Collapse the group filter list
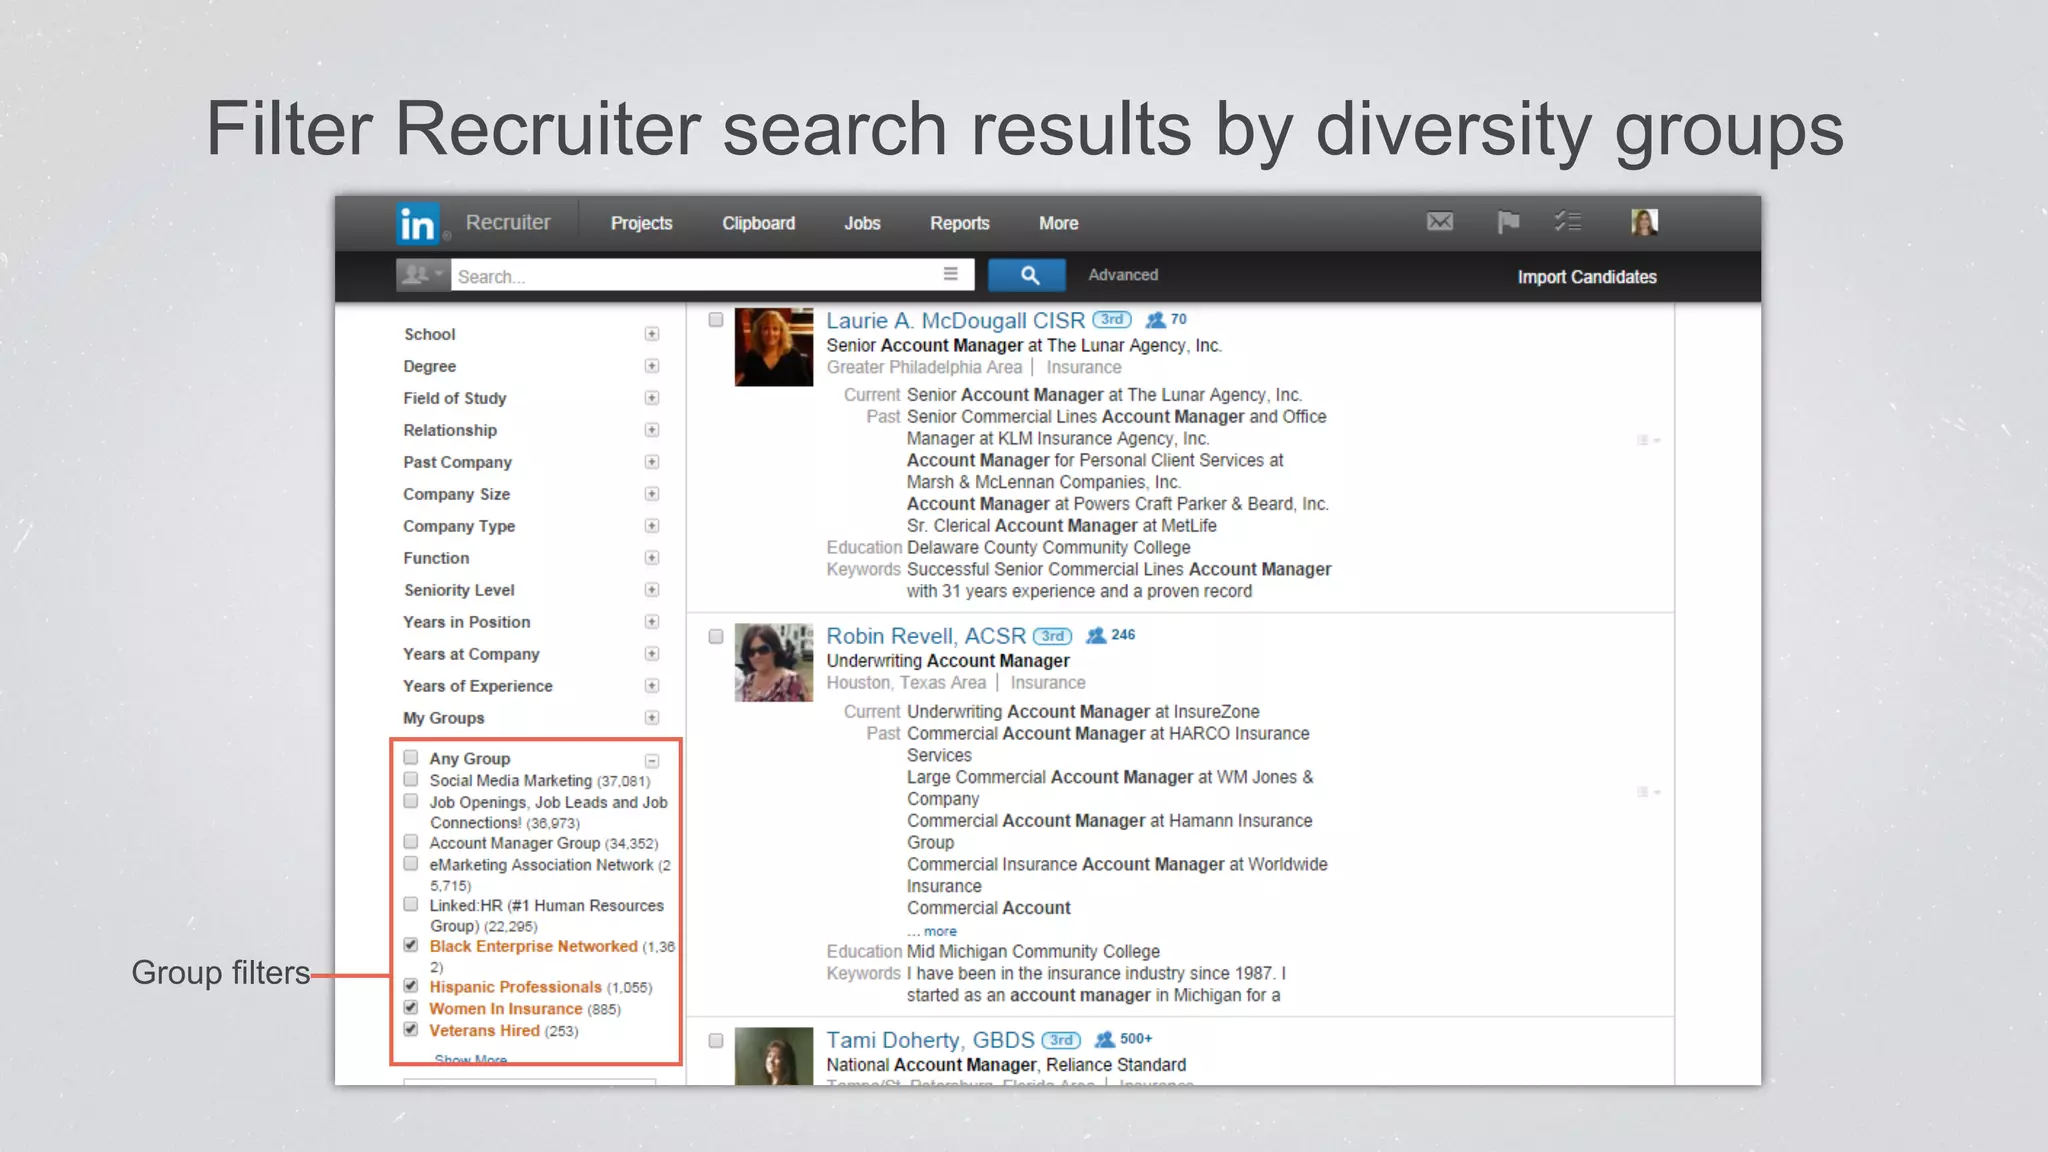This screenshot has width=2048, height=1152. click(652, 760)
